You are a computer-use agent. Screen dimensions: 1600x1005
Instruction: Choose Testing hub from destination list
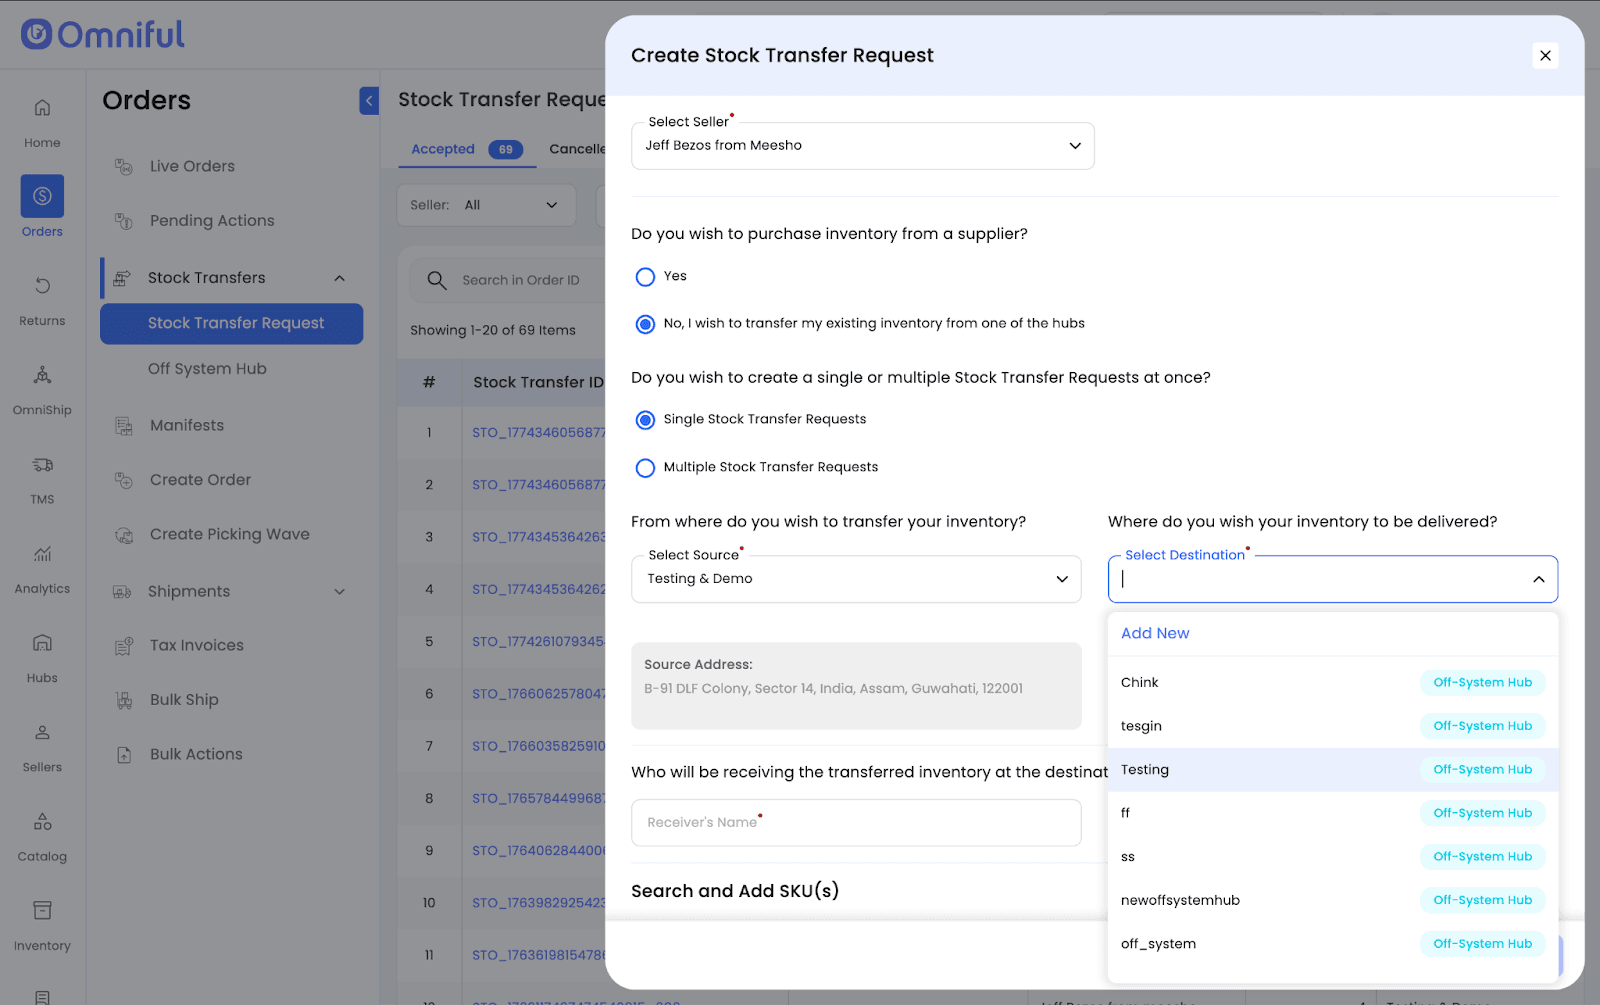[1145, 770]
